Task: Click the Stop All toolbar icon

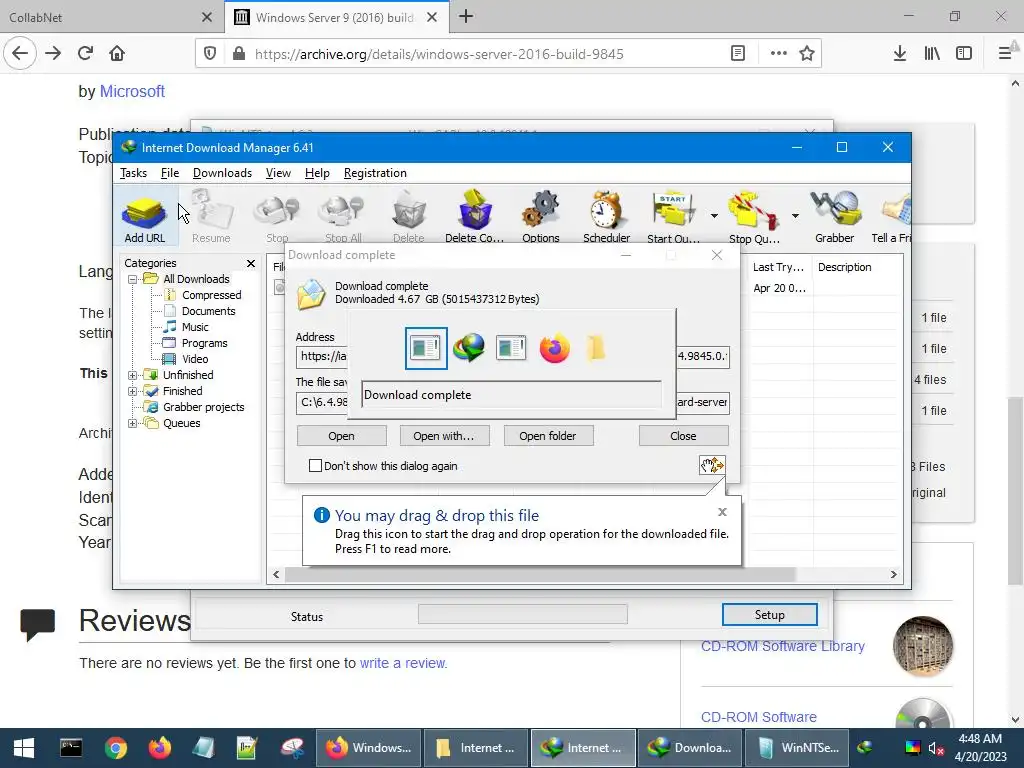Action: pos(344,219)
